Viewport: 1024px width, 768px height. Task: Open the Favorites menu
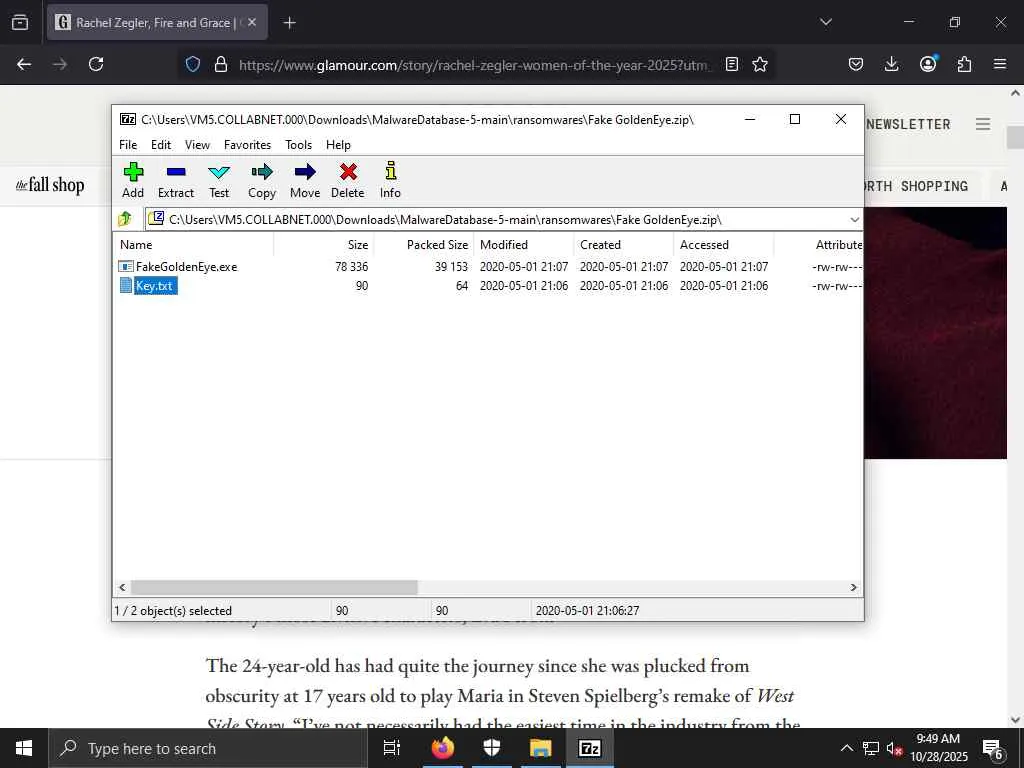click(247, 145)
